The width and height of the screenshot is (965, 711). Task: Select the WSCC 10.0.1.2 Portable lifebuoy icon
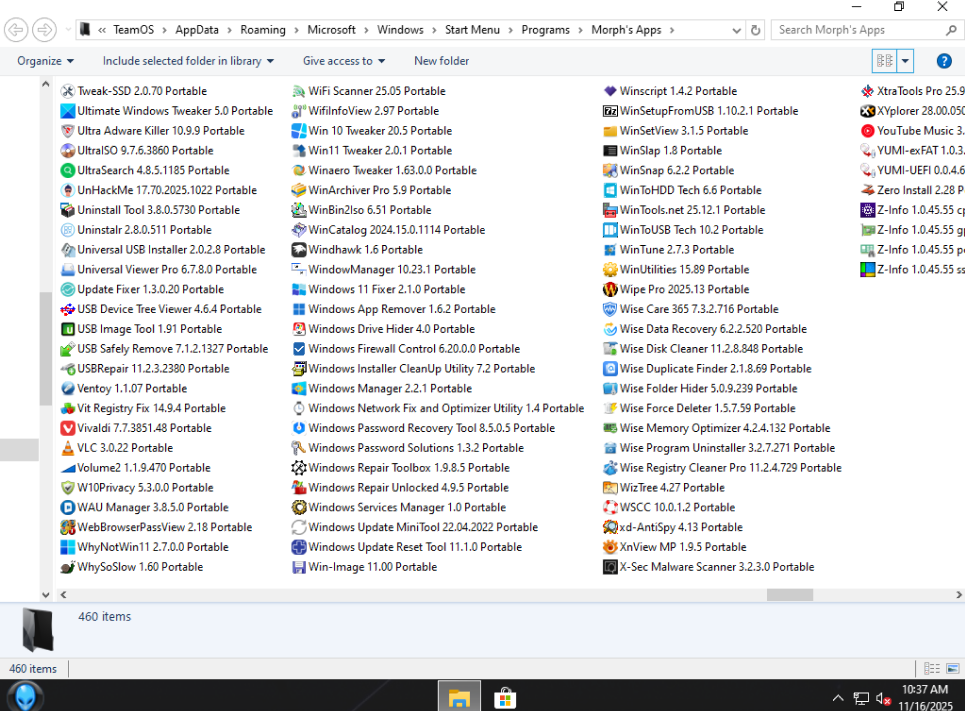pos(610,507)
